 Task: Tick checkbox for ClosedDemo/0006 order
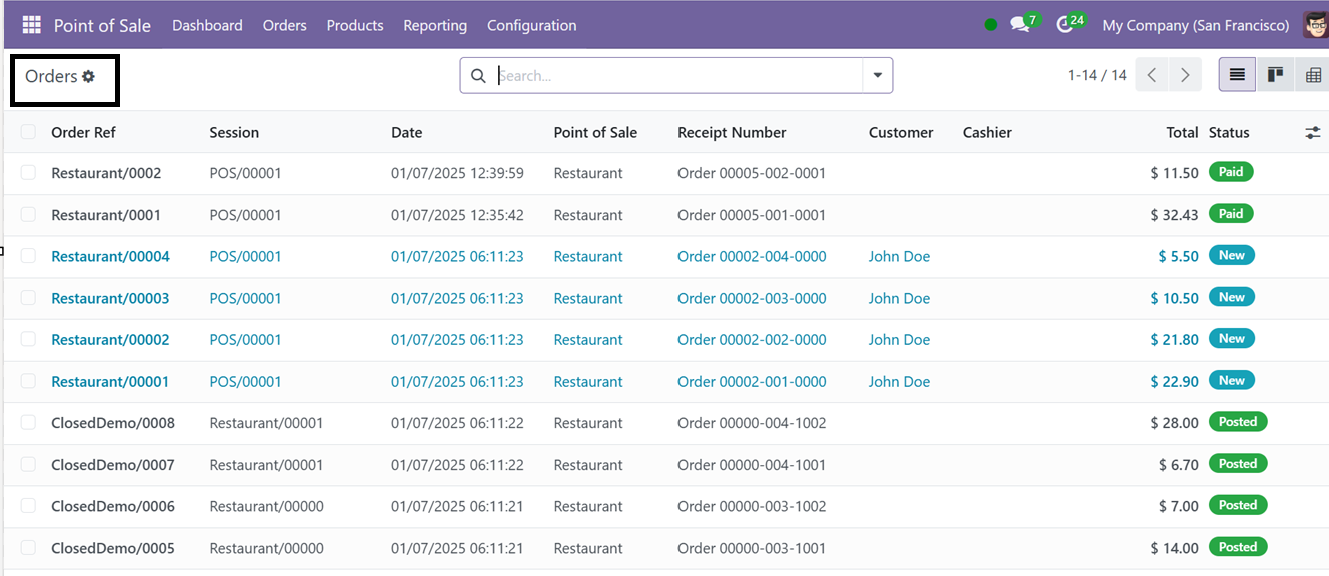[x=28, y=506]
